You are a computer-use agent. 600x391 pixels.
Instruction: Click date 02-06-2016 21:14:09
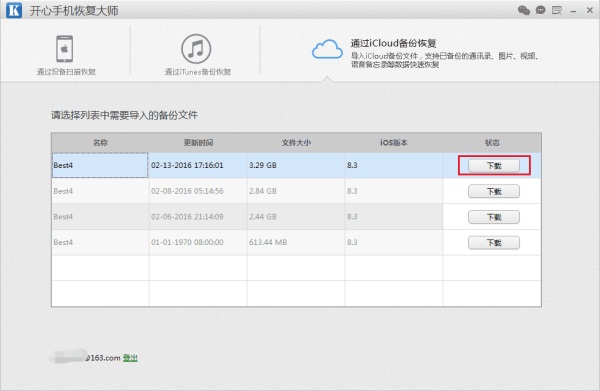(187, 217)
